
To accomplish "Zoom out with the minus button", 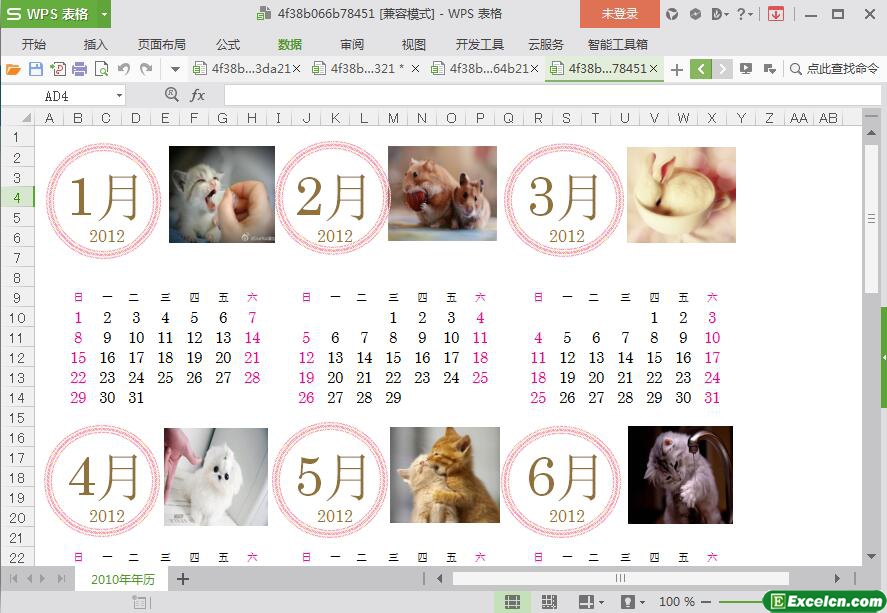I will 706,602.
